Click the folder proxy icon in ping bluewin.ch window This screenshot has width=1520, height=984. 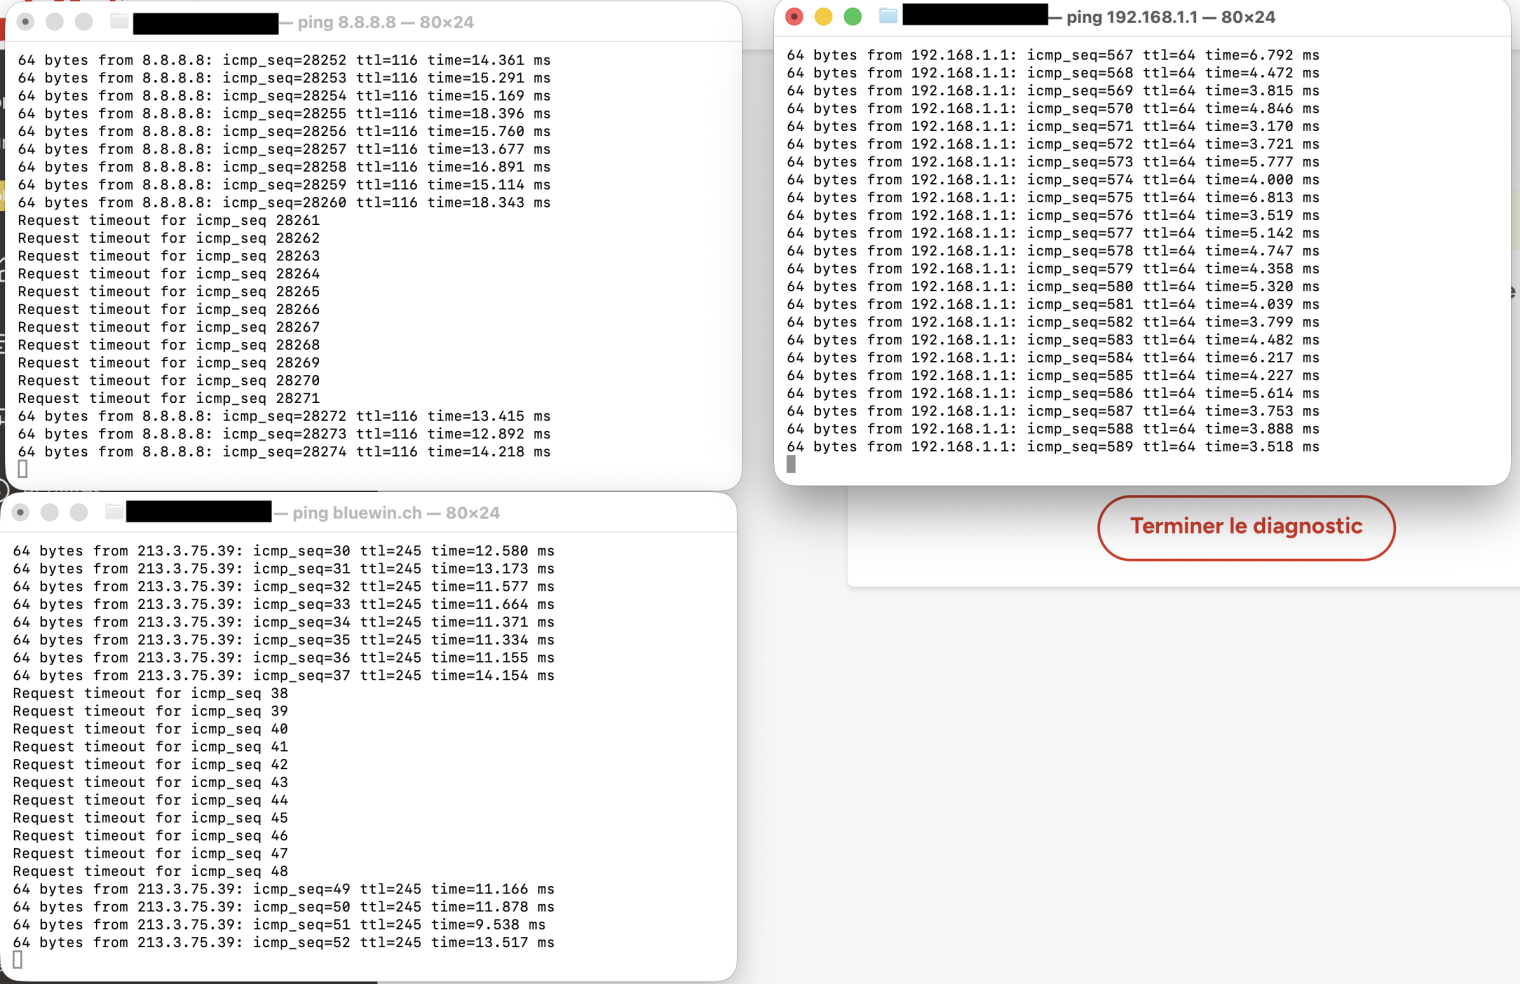[114, 512]
